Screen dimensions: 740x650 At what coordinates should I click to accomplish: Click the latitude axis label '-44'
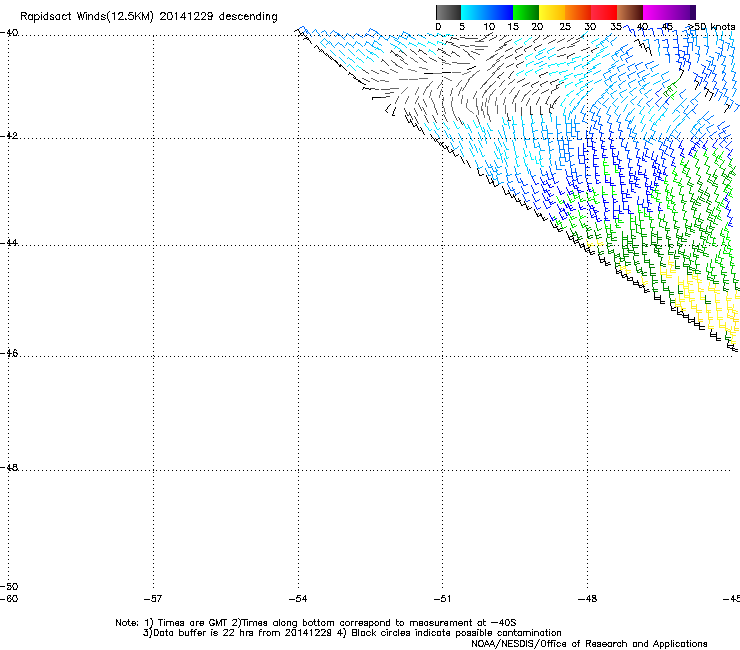[x=9, y=243]
